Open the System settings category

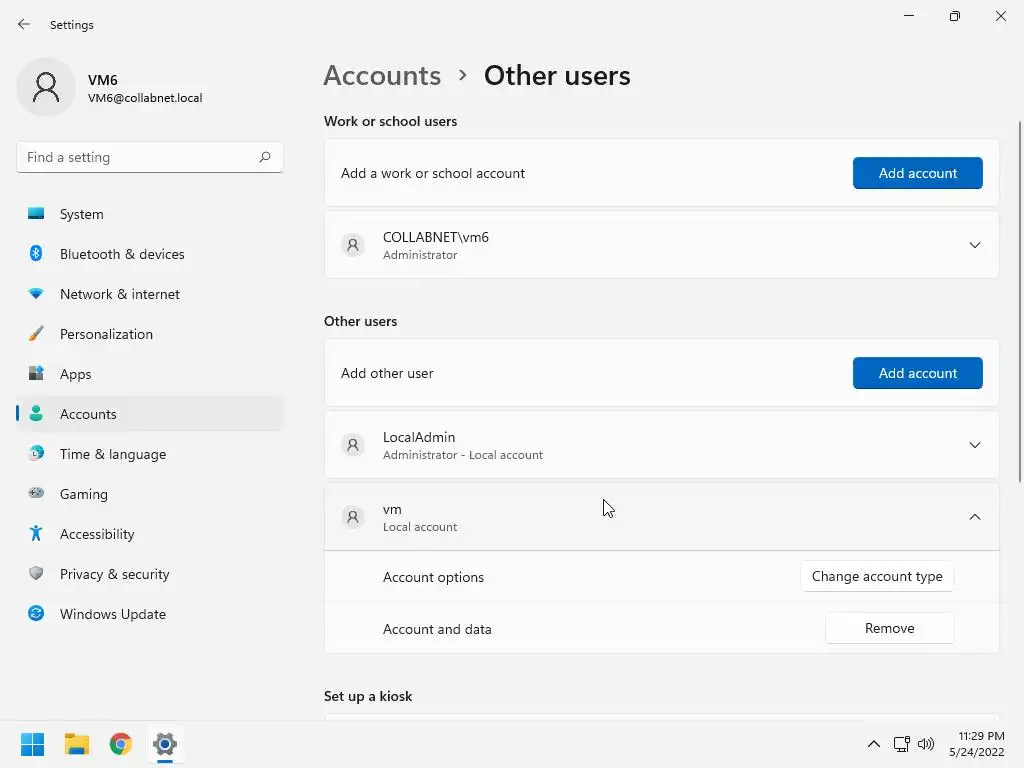click(x=81, y=214)
